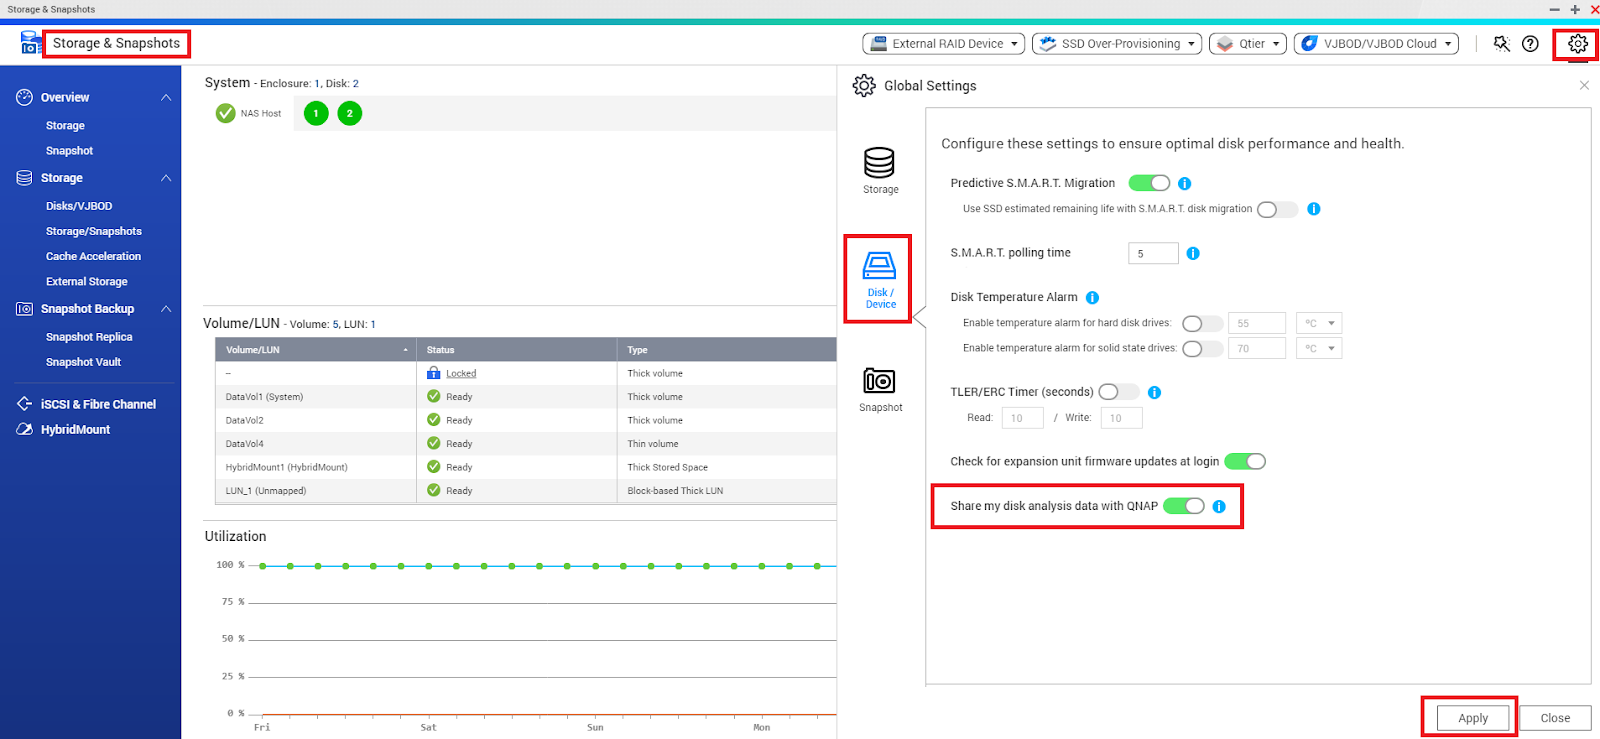Screen dimensions: 1600x739
Task: Toggle Share my disk analysis data with QNAP
Action: pos(1184,506)
